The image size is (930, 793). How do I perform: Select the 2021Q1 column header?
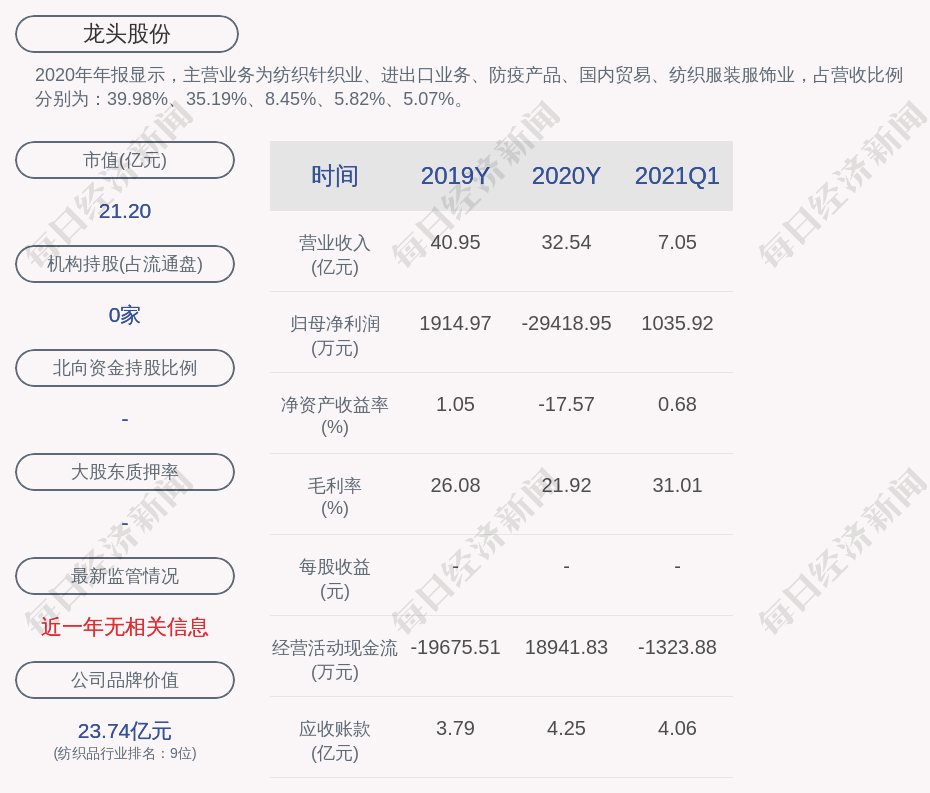tap(677, 176)
